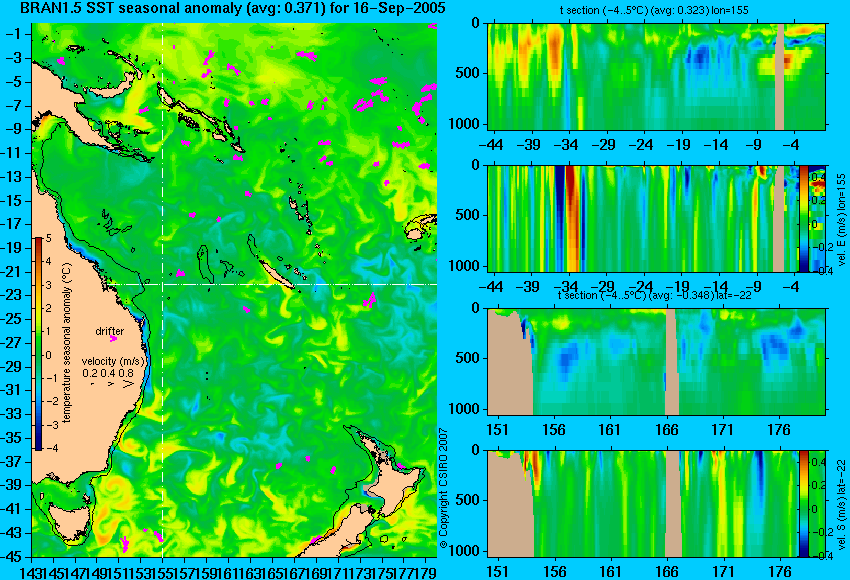This screenshot has width=850, height=580.
Task: Click the 'vel. E (m/s) lon=155' vertical label
Action: coord(841,219)
